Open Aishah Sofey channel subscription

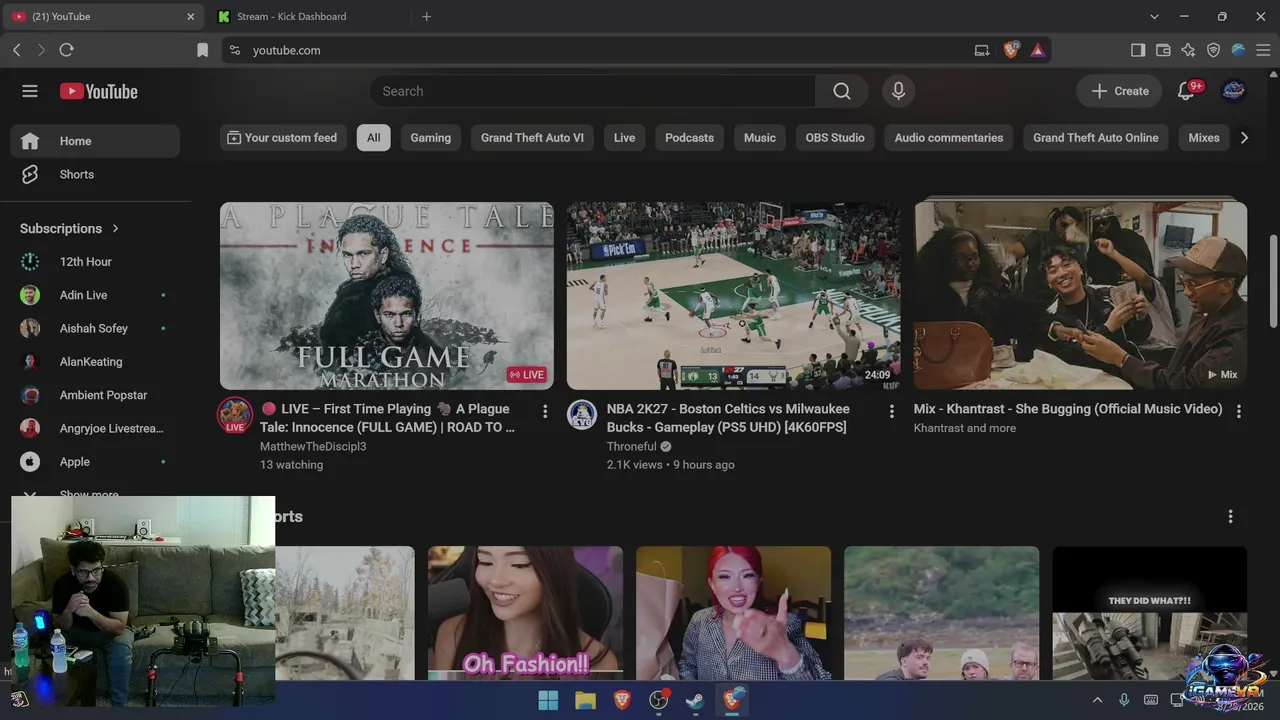[x=95, y=328]
